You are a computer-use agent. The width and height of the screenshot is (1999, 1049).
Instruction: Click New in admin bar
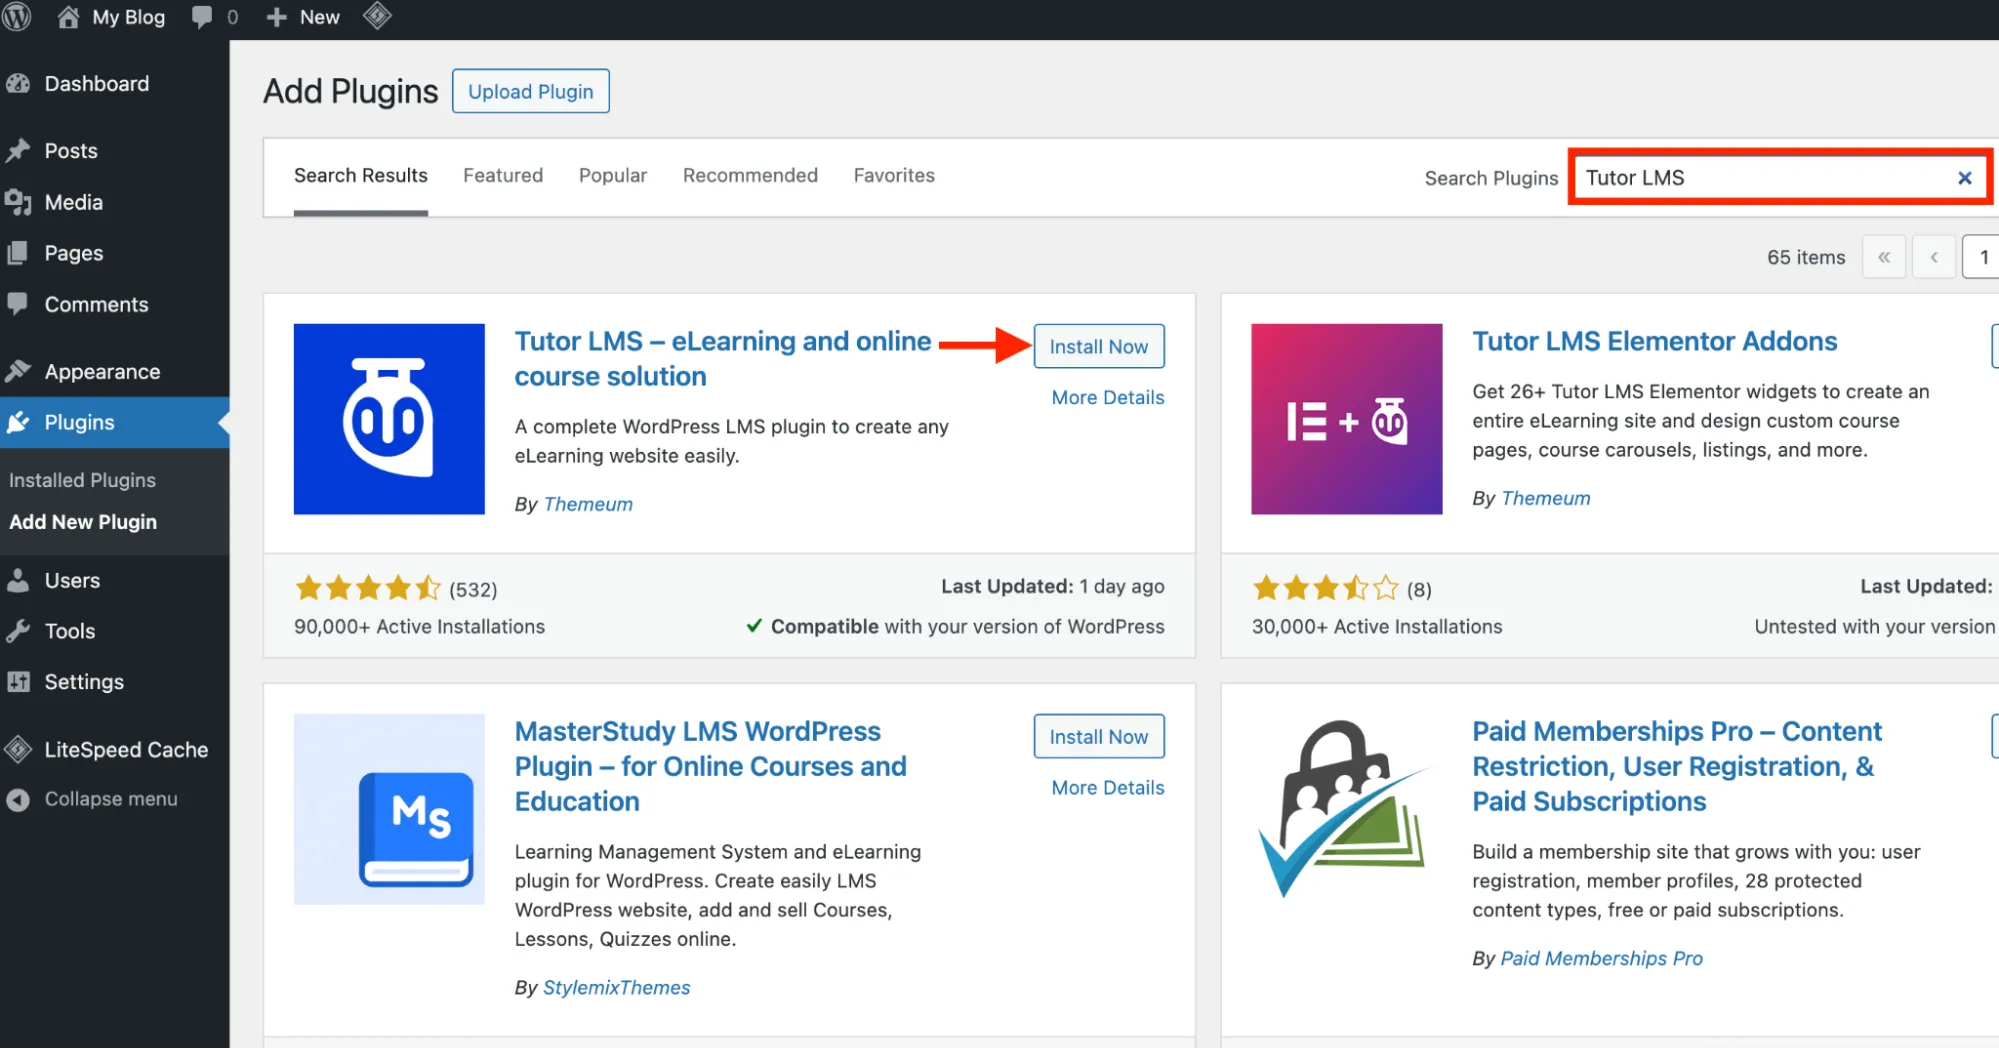click(x=320, y=17)
